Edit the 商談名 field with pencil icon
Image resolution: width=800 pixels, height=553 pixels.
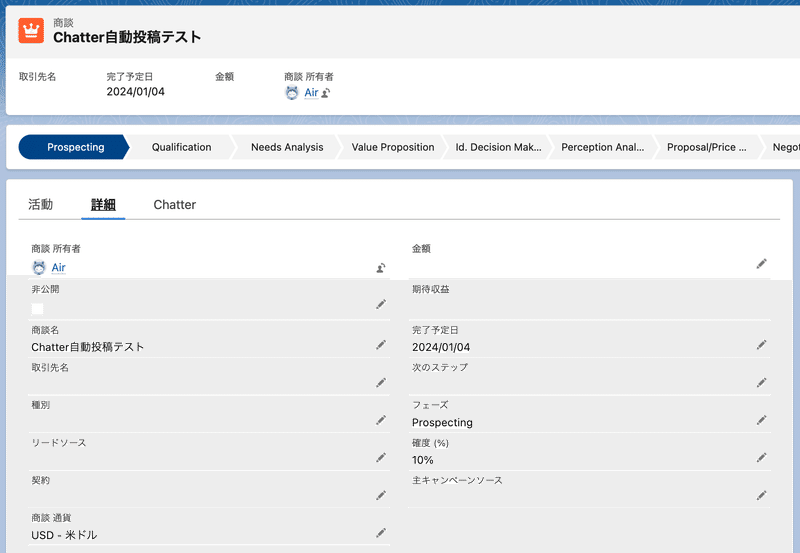coord(381,345)
